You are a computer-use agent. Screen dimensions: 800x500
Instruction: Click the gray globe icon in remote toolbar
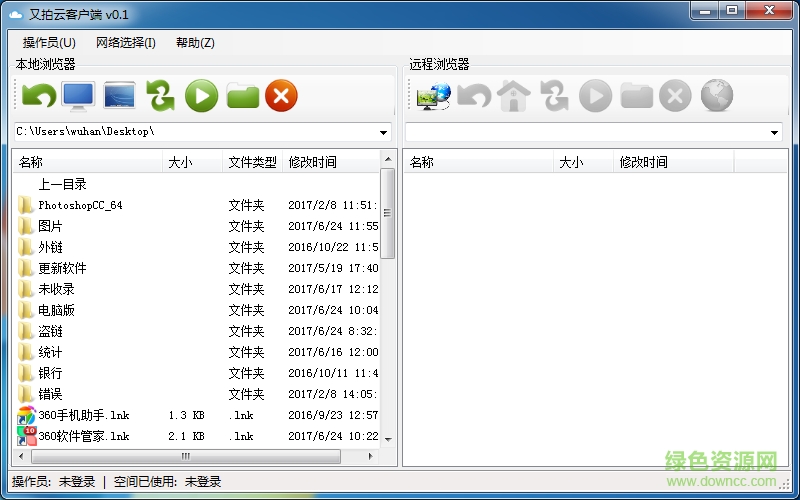(716, 95)
